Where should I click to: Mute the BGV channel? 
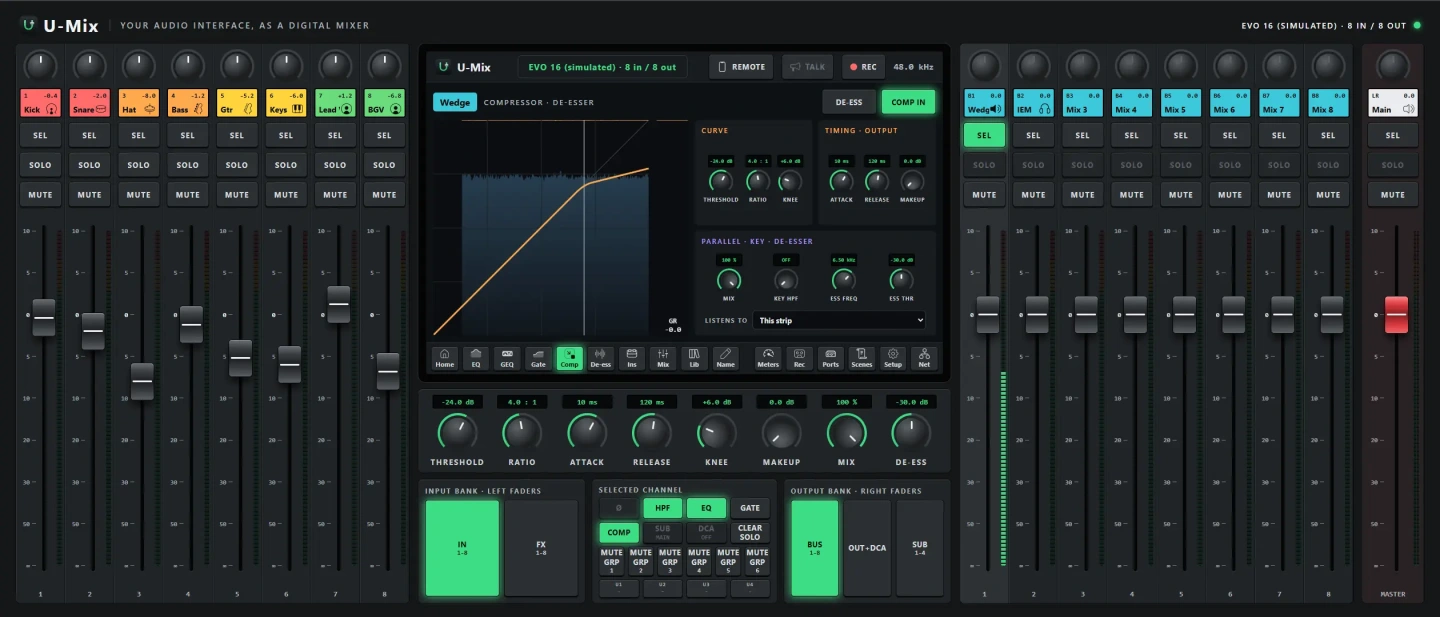point(384,195)
